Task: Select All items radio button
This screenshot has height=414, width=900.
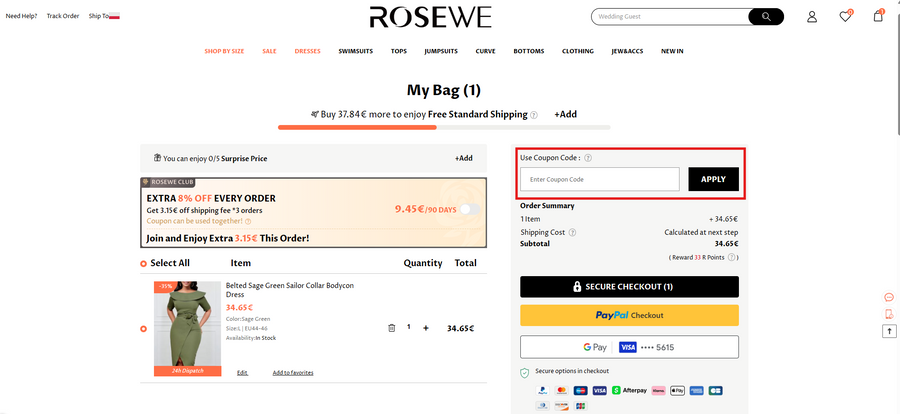Action: pos(144,264)
